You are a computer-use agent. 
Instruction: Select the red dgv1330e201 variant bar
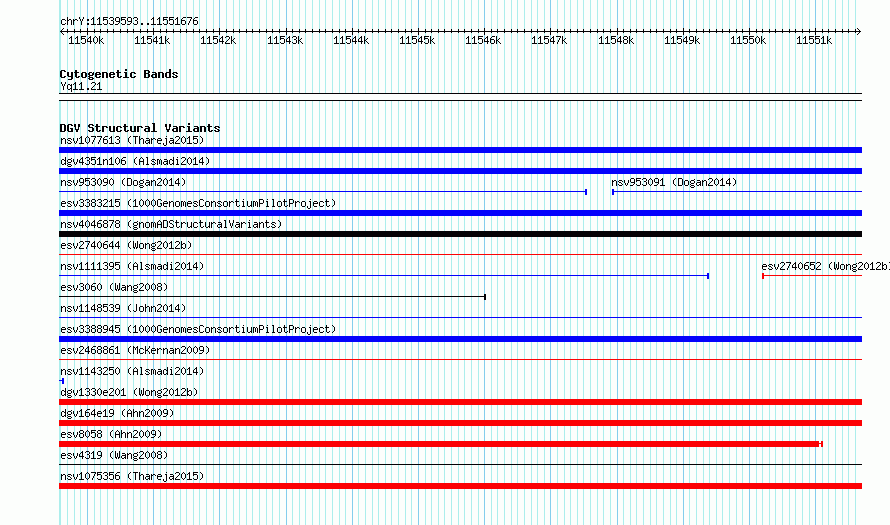tap(460, 402)
